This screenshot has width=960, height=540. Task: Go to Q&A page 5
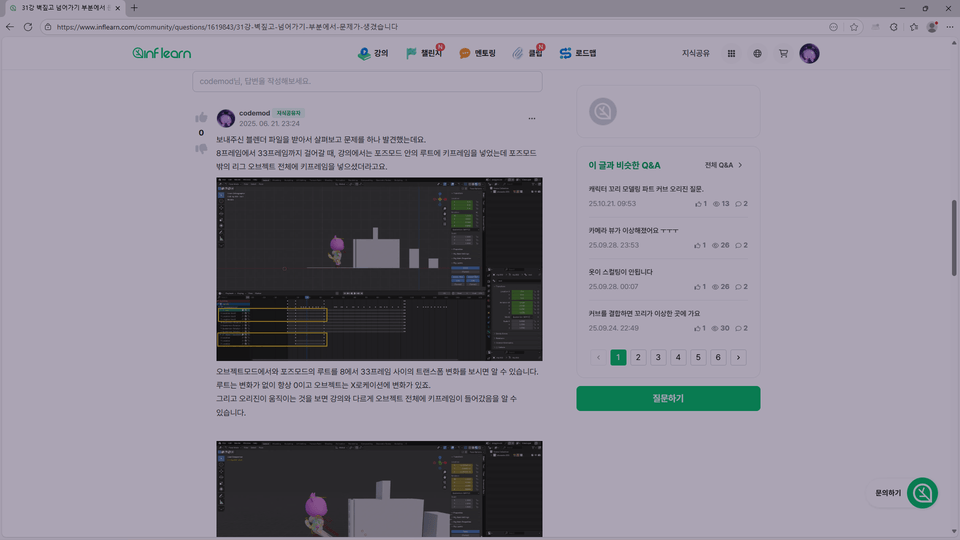point(698,358)
